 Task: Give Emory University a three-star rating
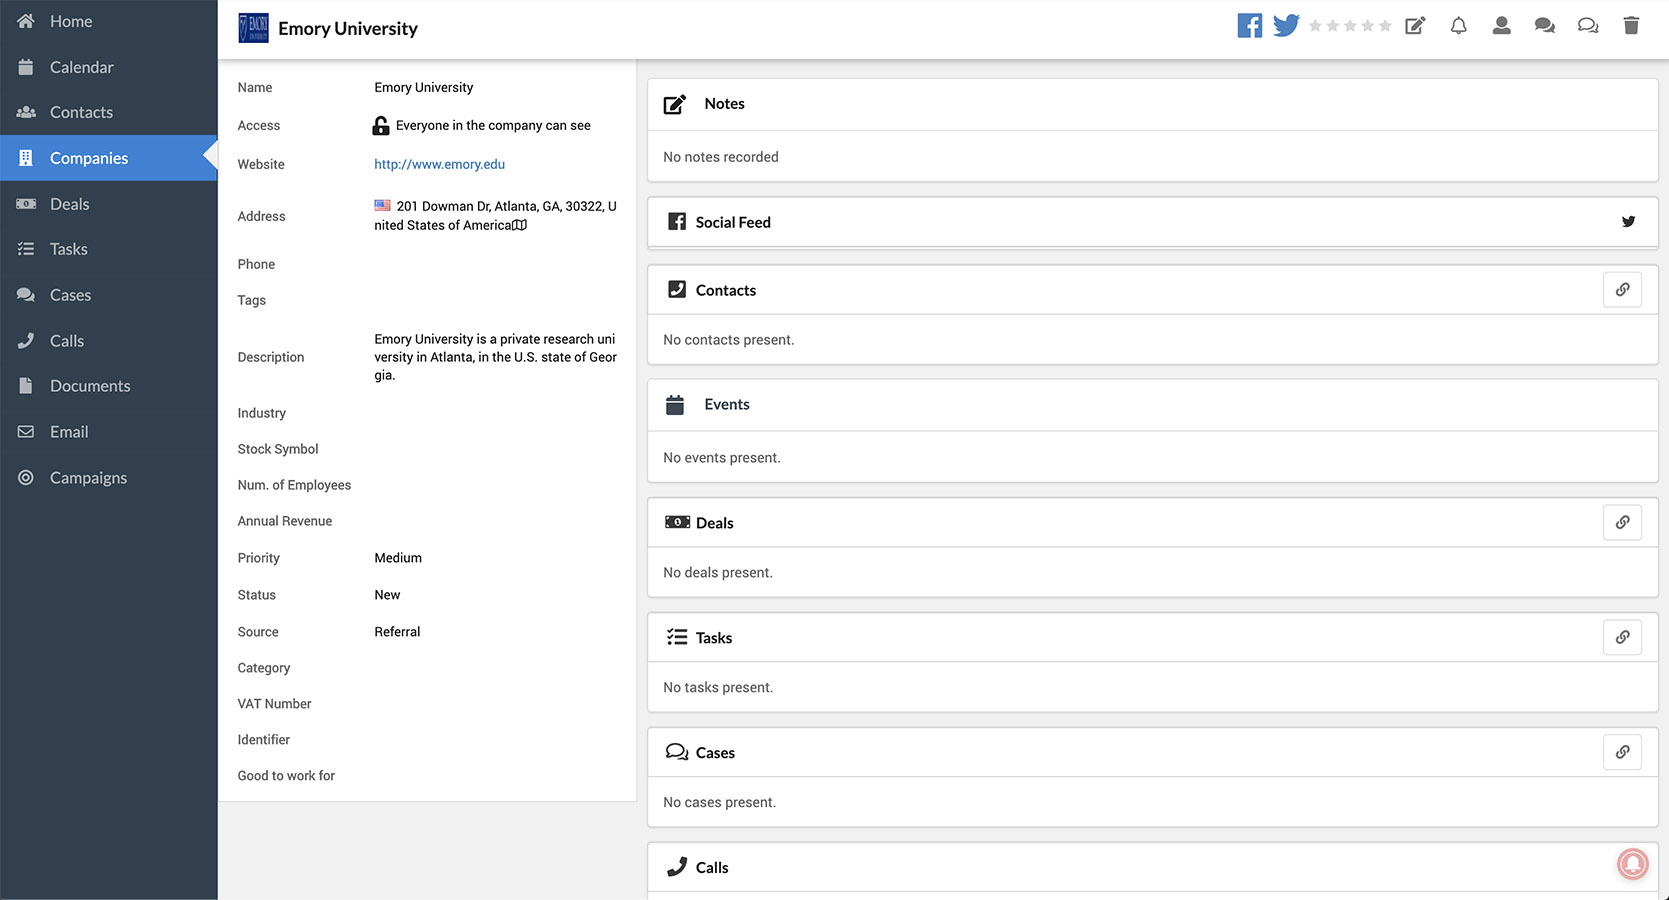point(1350,26)
